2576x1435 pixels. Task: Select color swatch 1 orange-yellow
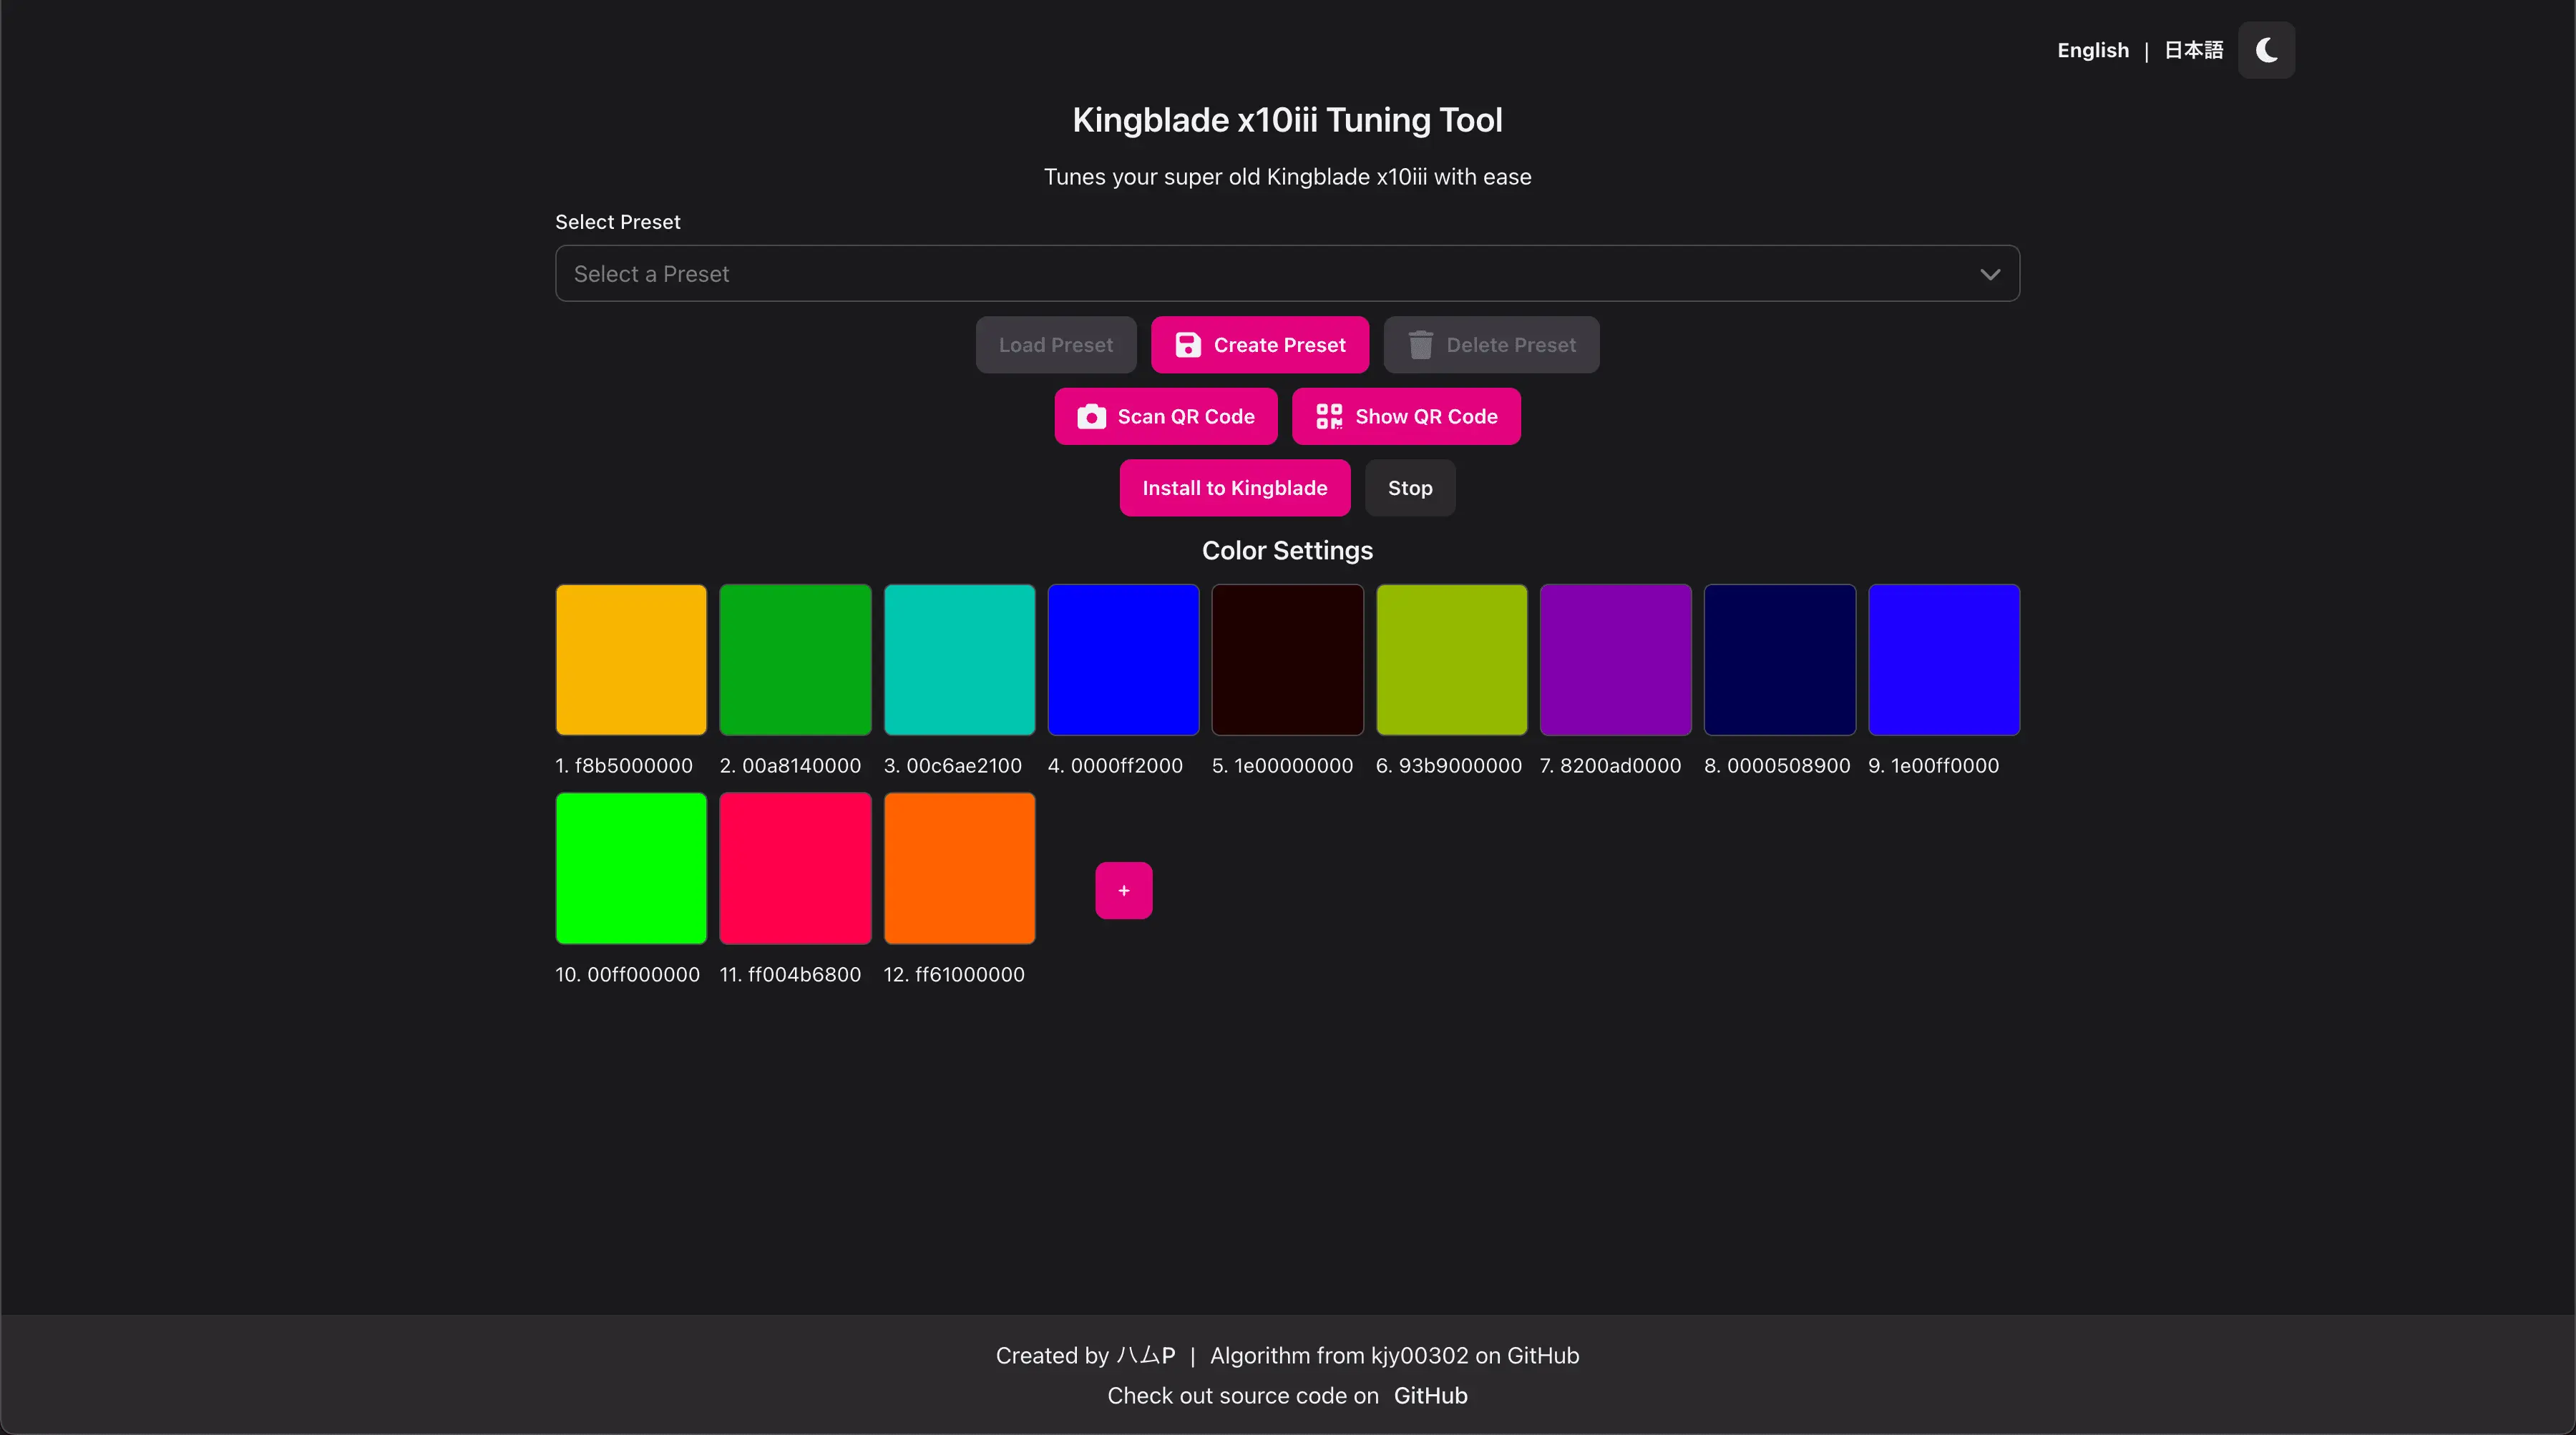pos(631,660)
